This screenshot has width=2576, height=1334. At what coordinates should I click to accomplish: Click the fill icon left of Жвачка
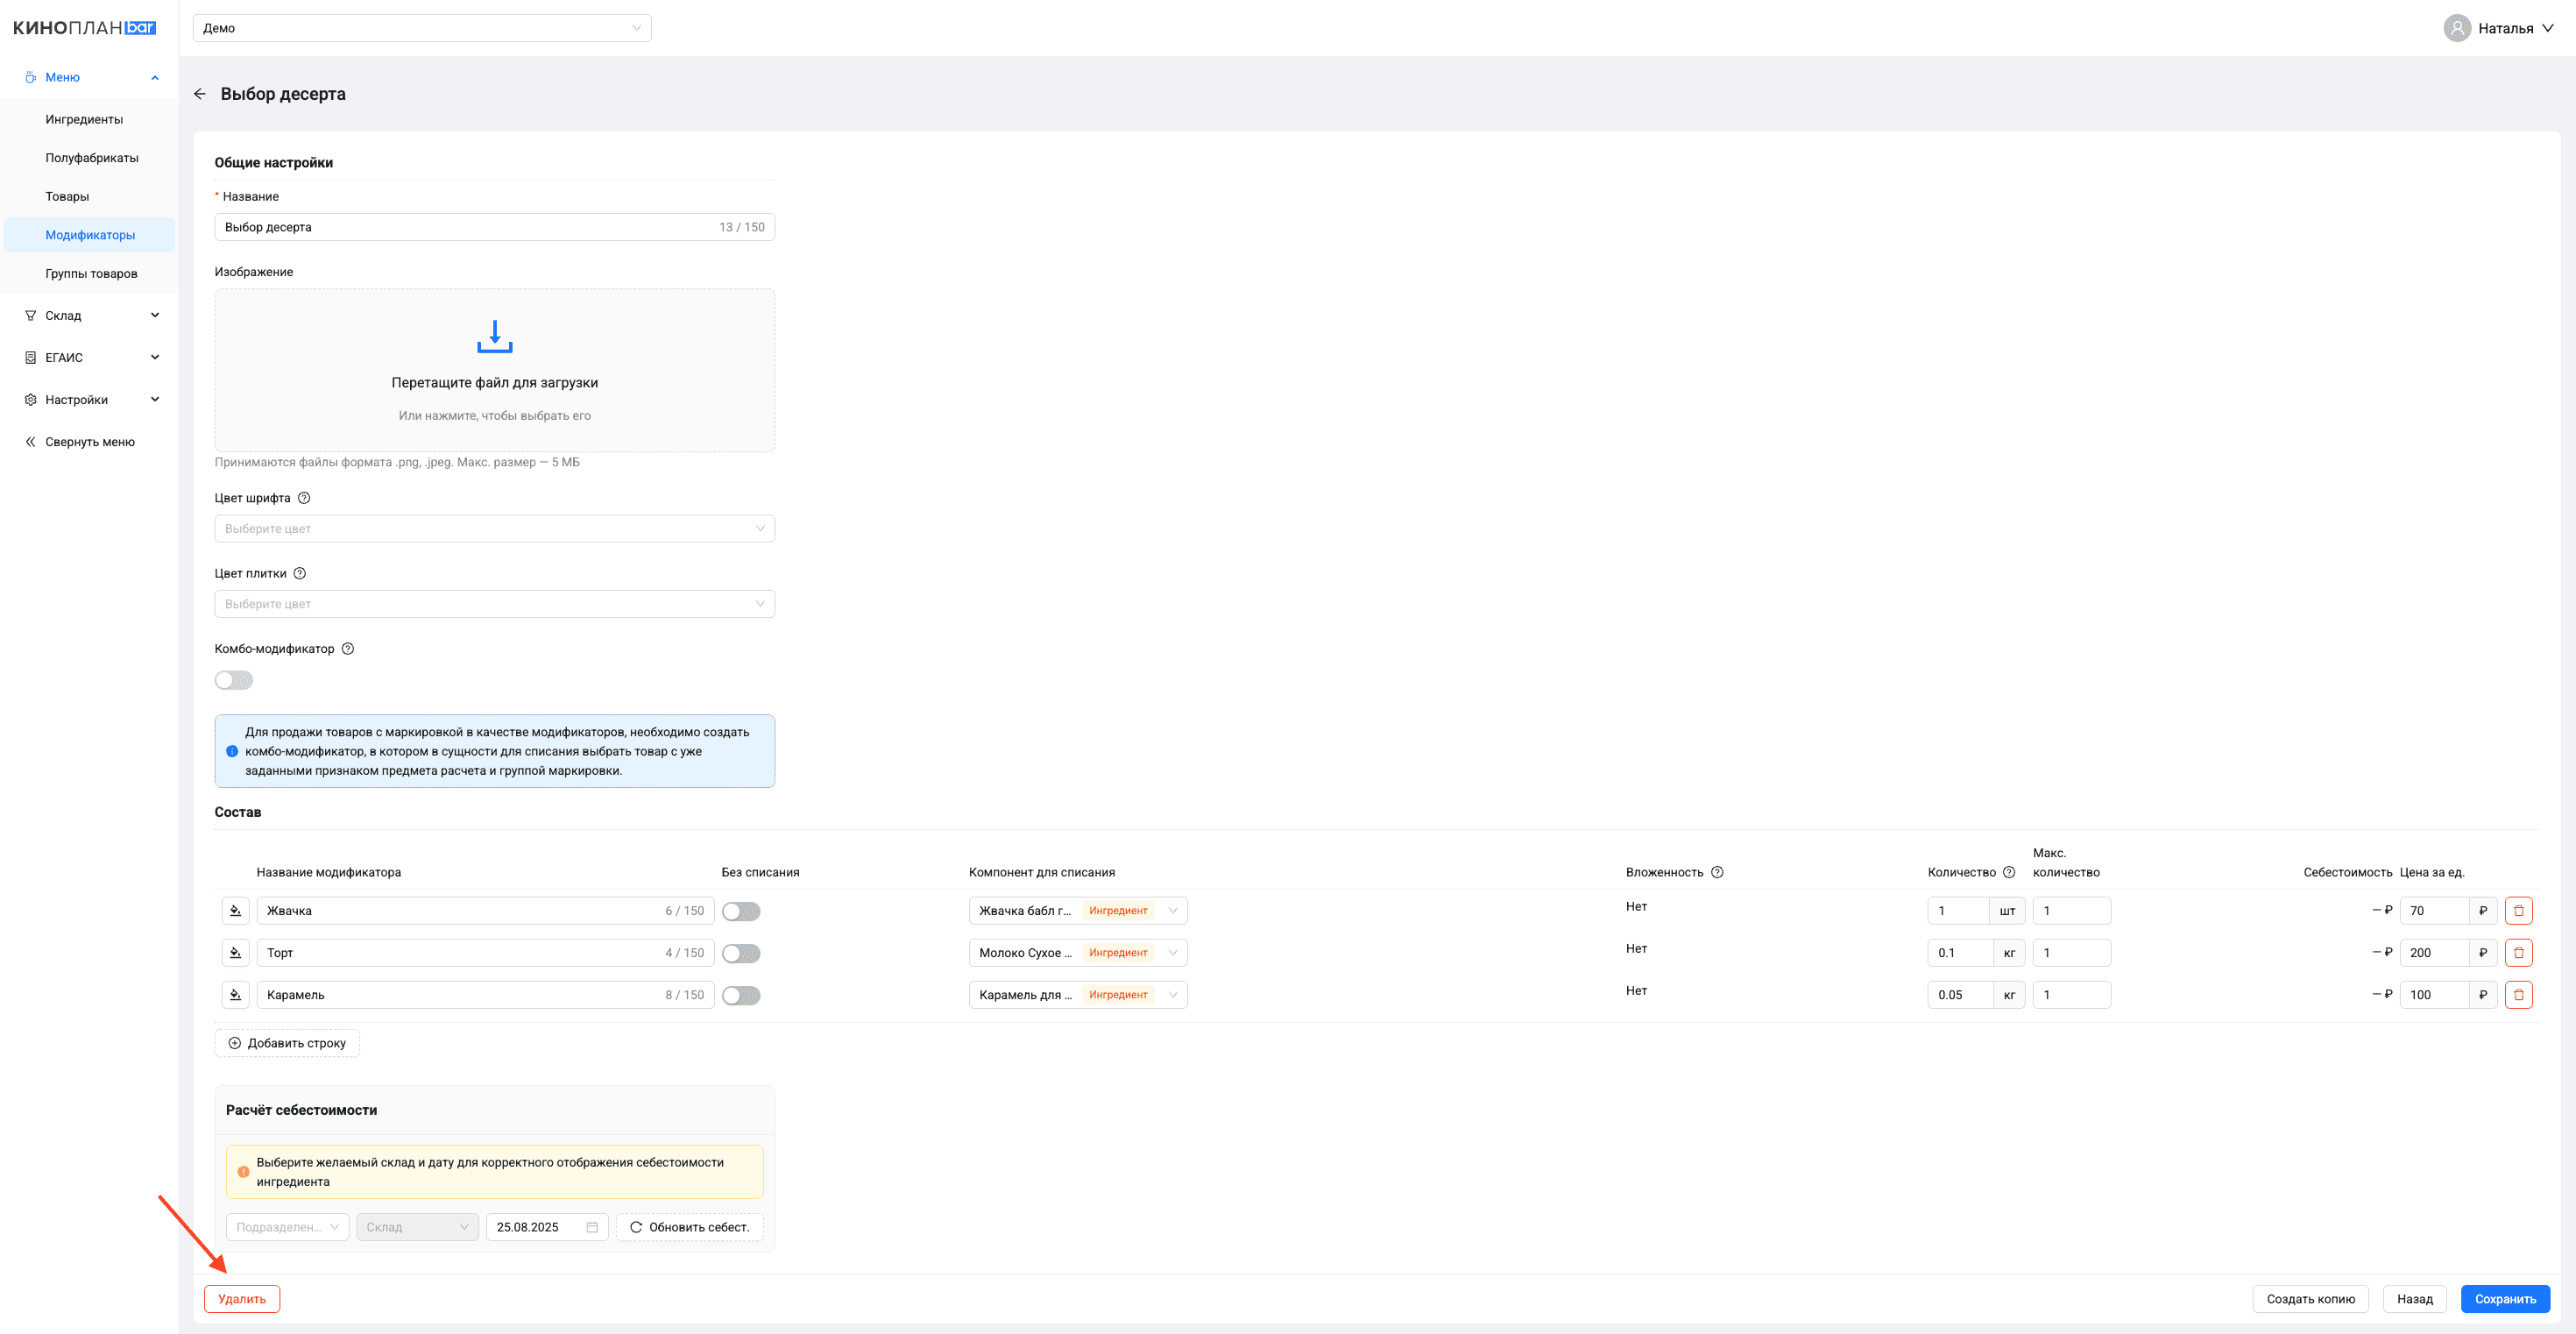click(235, 911)
